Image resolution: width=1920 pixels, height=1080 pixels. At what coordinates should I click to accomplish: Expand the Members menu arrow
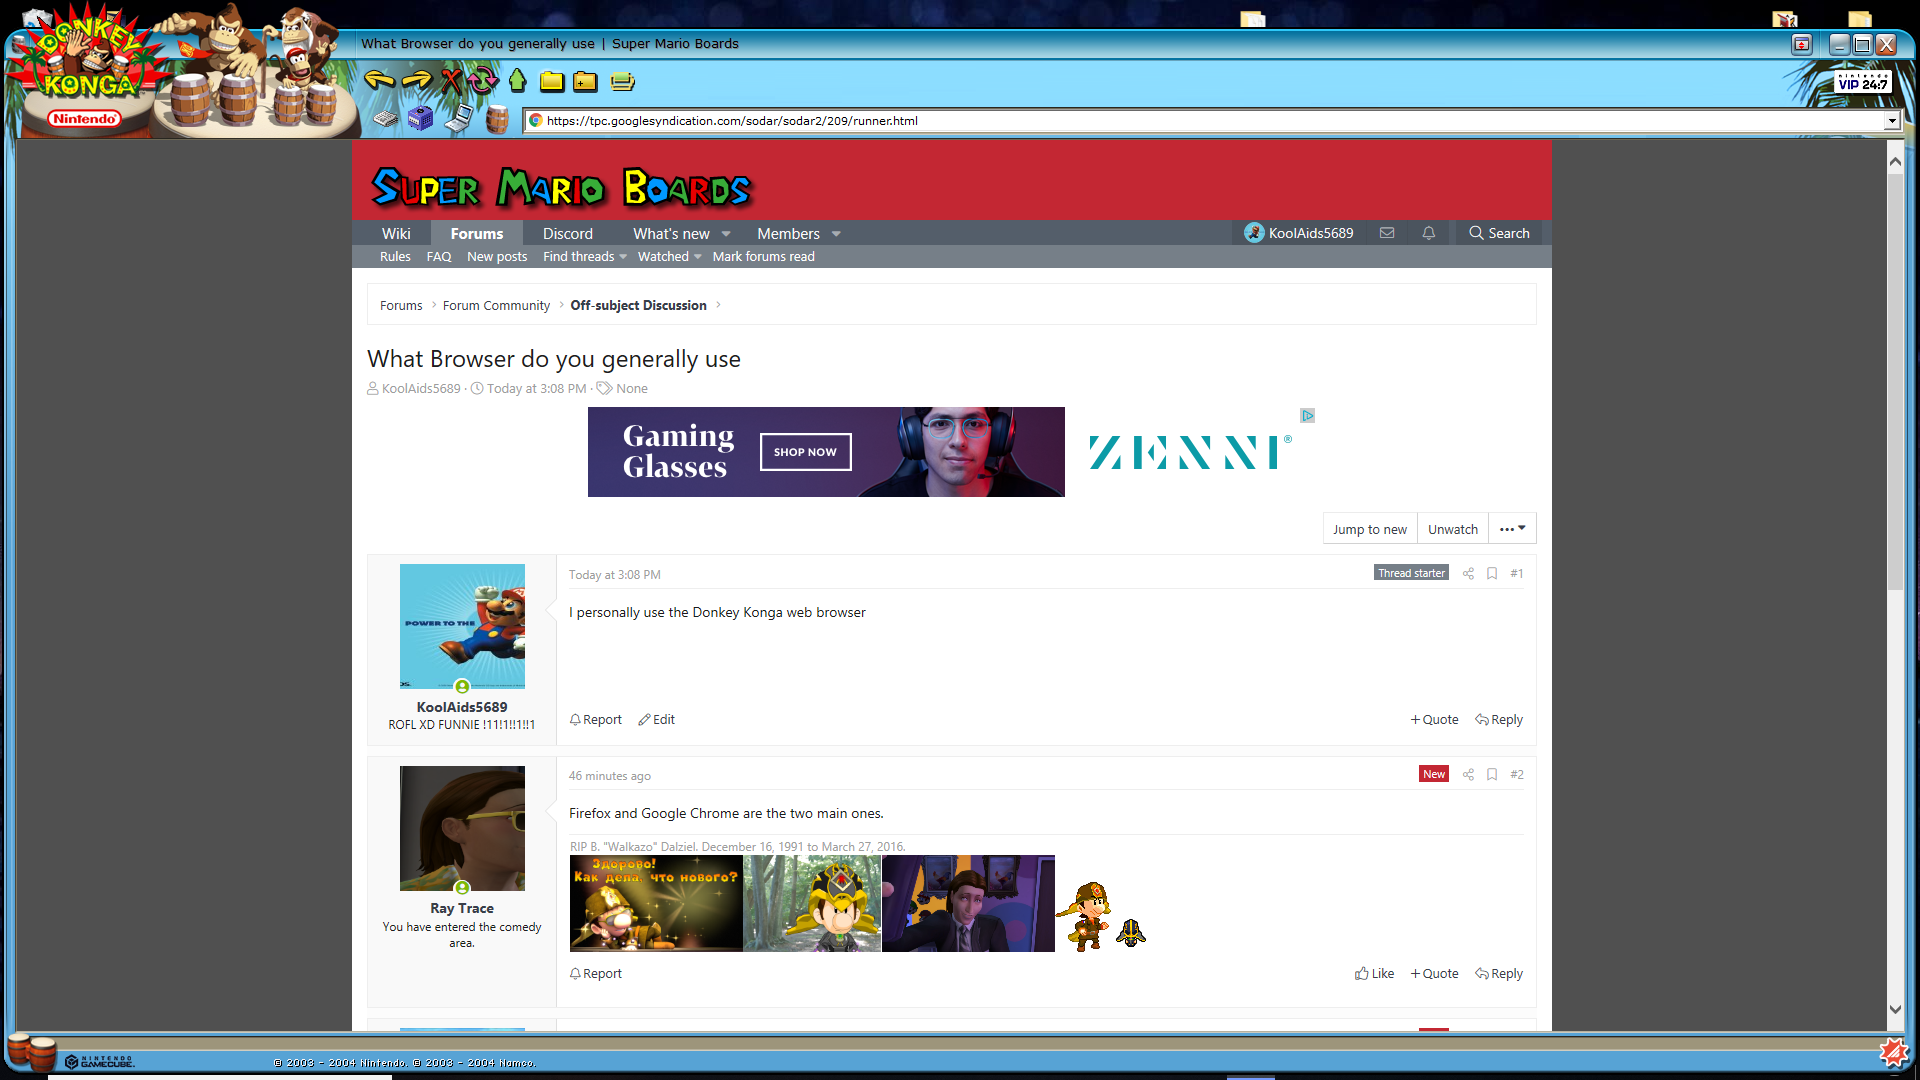point(836,233)
